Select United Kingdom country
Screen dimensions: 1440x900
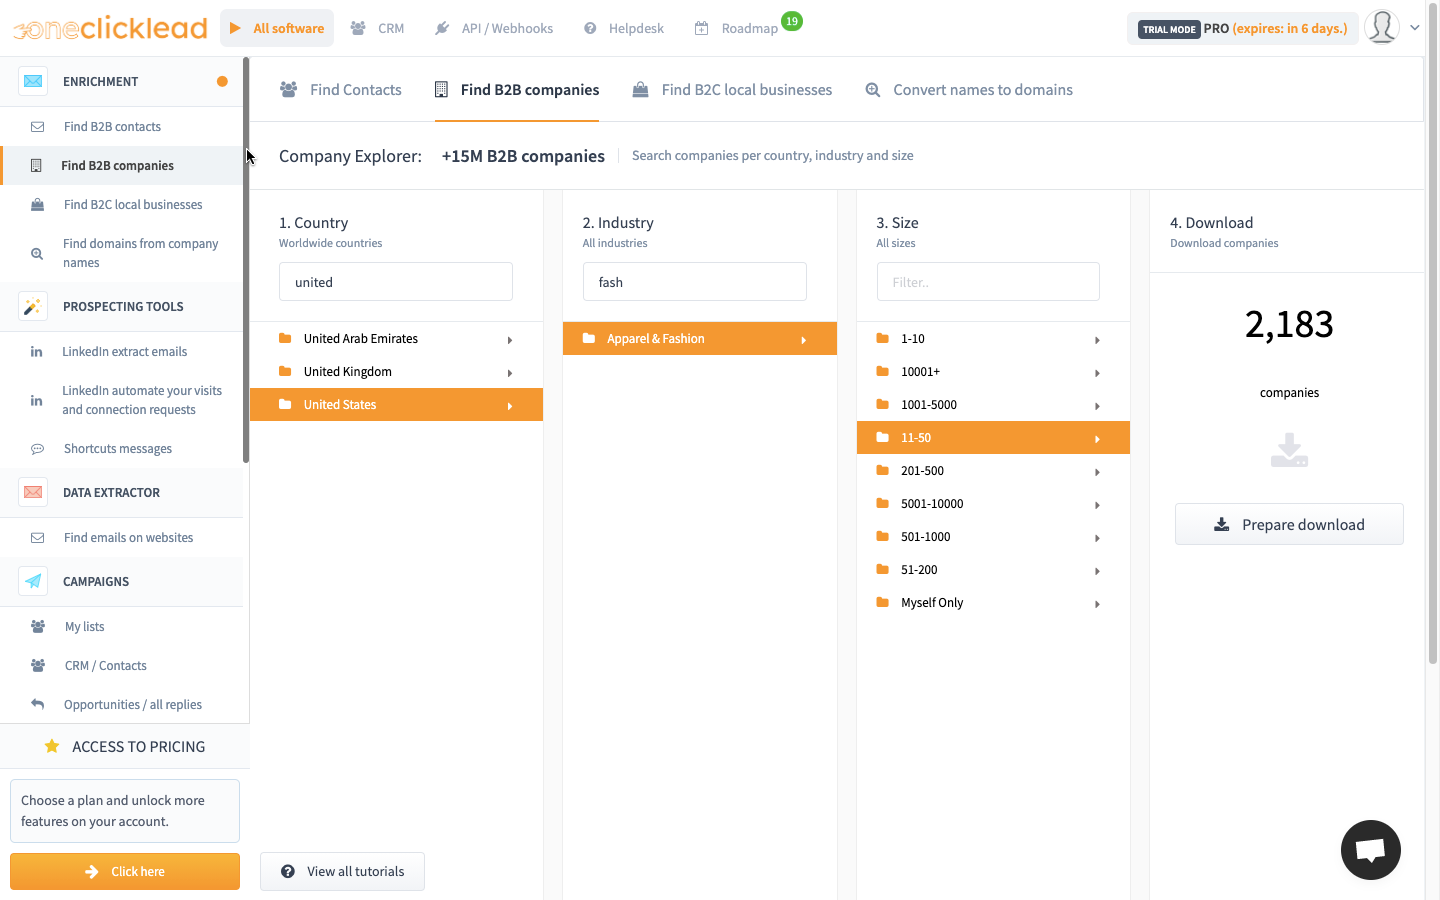tap(396, 372)
